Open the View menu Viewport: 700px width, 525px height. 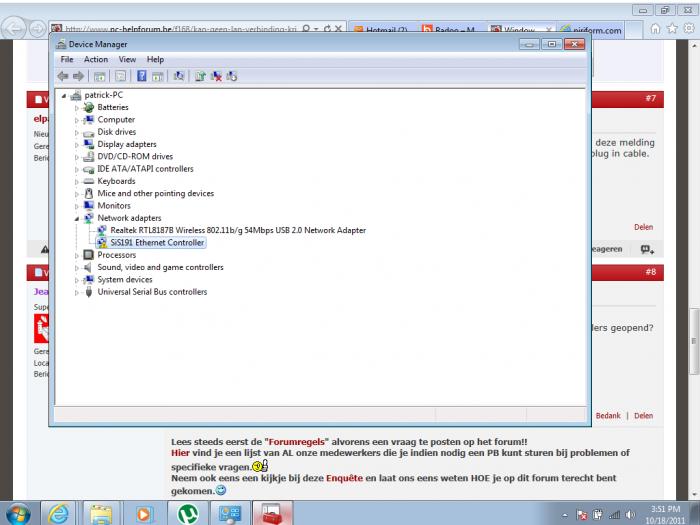point(127,59)
